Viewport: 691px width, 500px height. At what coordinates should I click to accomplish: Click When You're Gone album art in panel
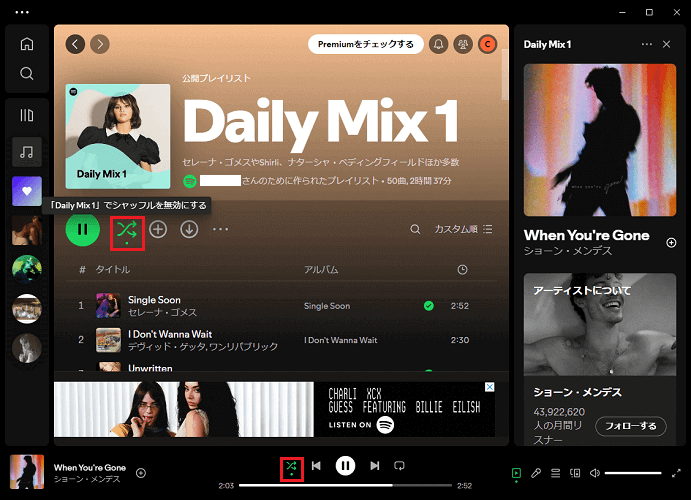pyautogui.click(x=600, y=140)
